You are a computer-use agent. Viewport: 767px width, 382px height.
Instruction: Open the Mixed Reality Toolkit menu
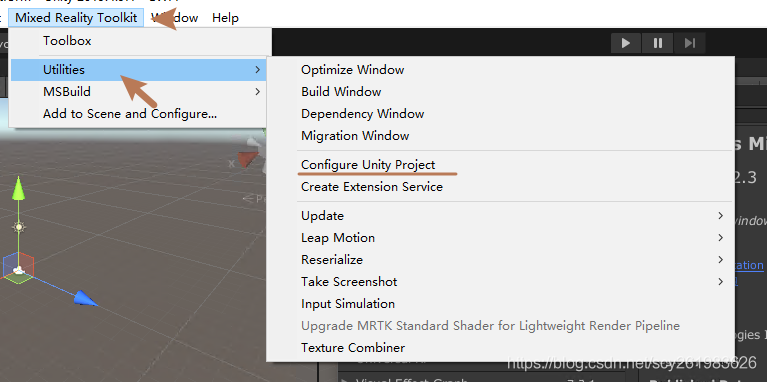point(76,18)
